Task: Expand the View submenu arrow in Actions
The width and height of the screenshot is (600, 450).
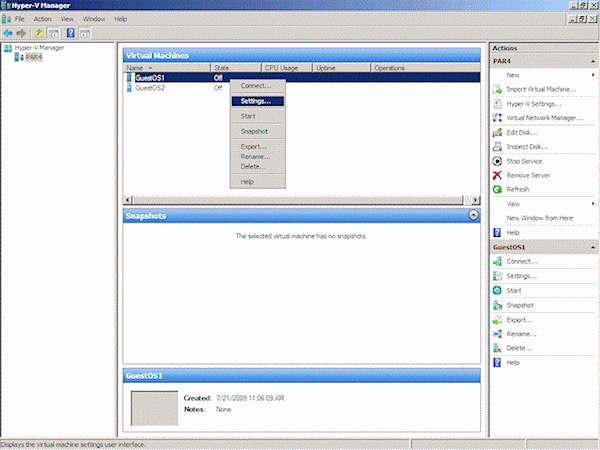Action: coord(593,204)
